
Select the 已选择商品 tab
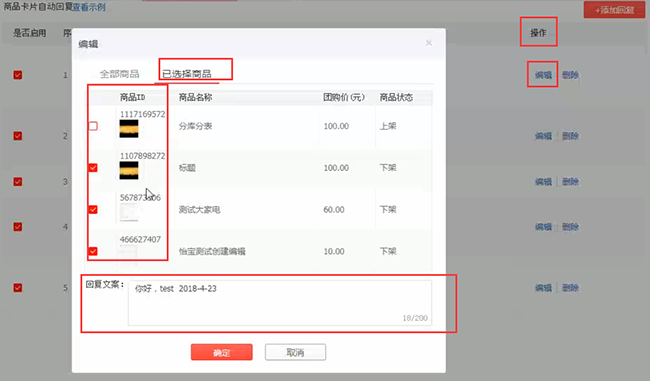(x=187, y=74)
